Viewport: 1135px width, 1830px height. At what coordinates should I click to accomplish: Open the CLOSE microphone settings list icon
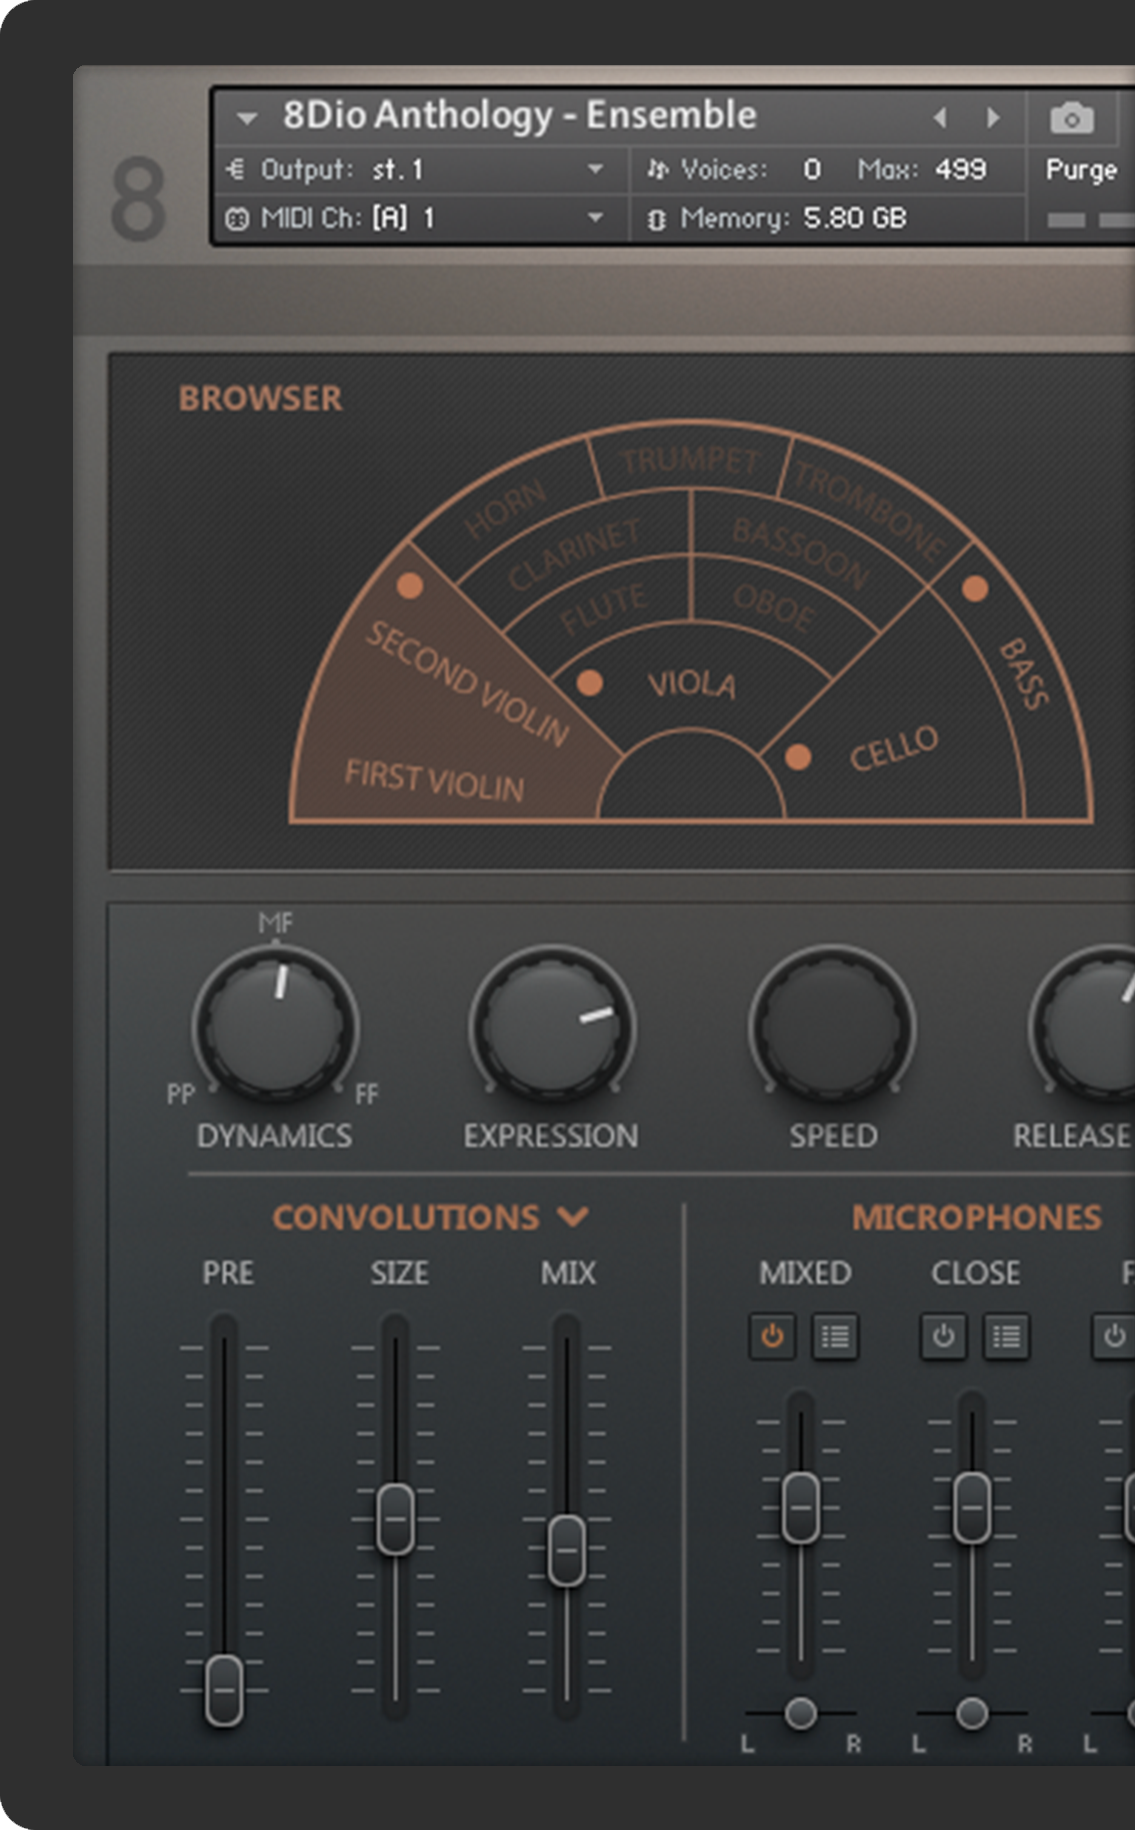coord(1006,1336)
